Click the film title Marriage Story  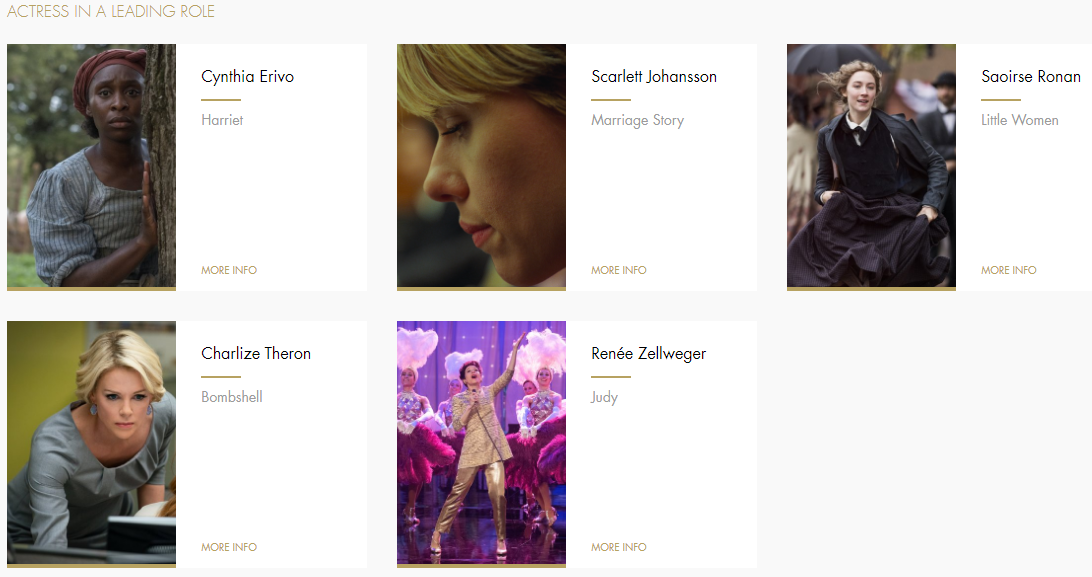637,120
